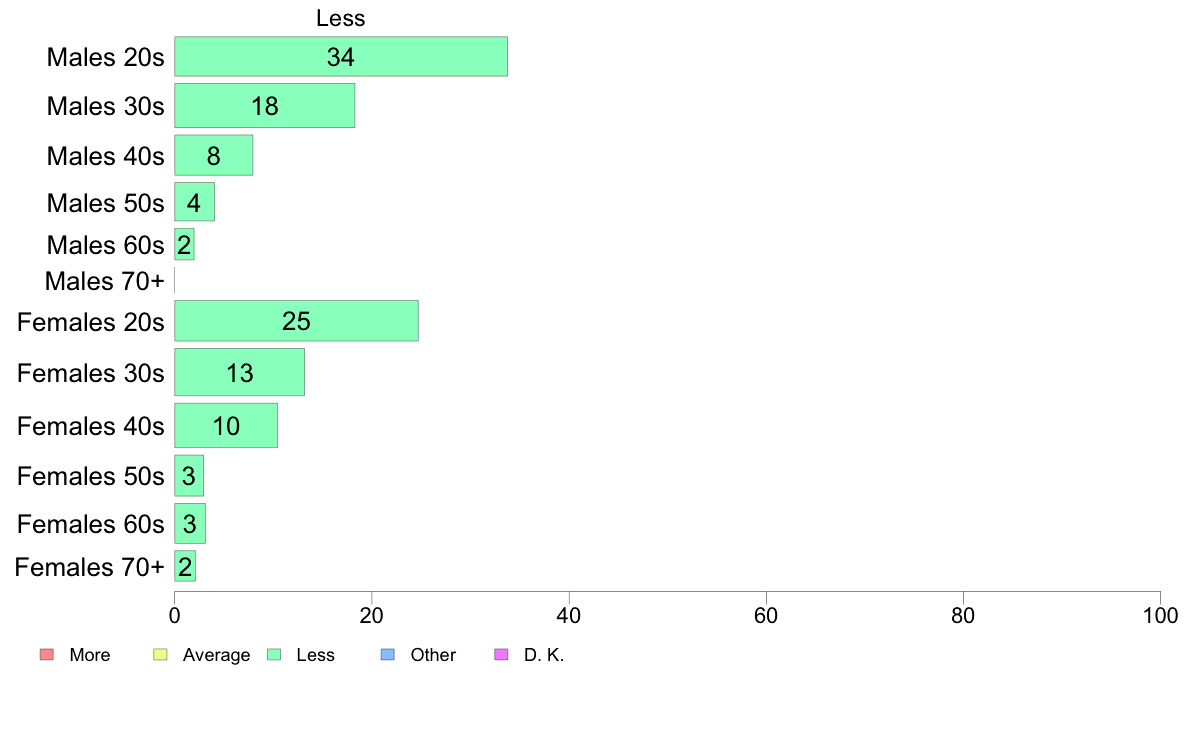Select the Females 30s bar showing 13
Viewport: 1188px width, 736px height.
pos(239,372)
